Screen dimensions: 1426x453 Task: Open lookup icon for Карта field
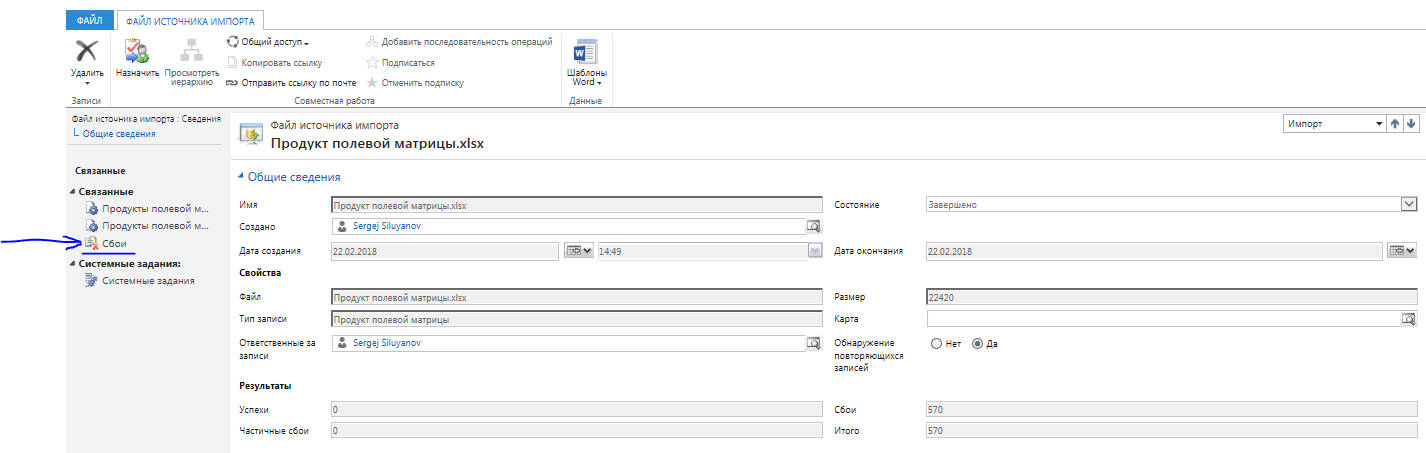(x=1409, y=319)
